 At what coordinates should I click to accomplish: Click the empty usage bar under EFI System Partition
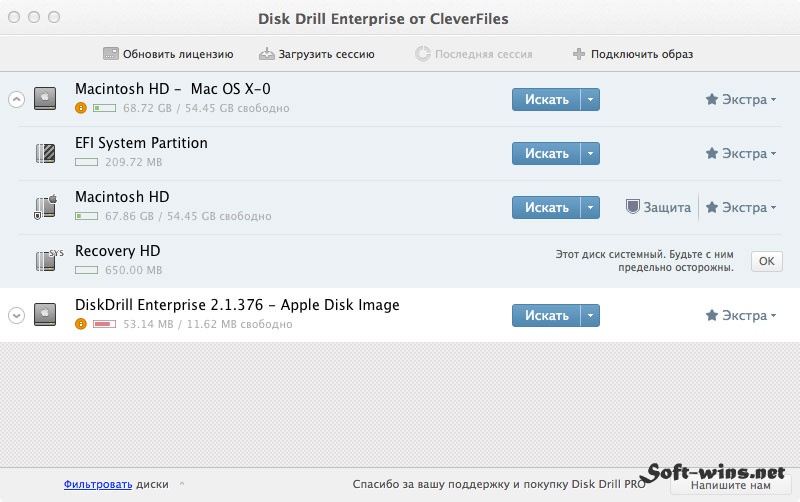coord(87,162)
